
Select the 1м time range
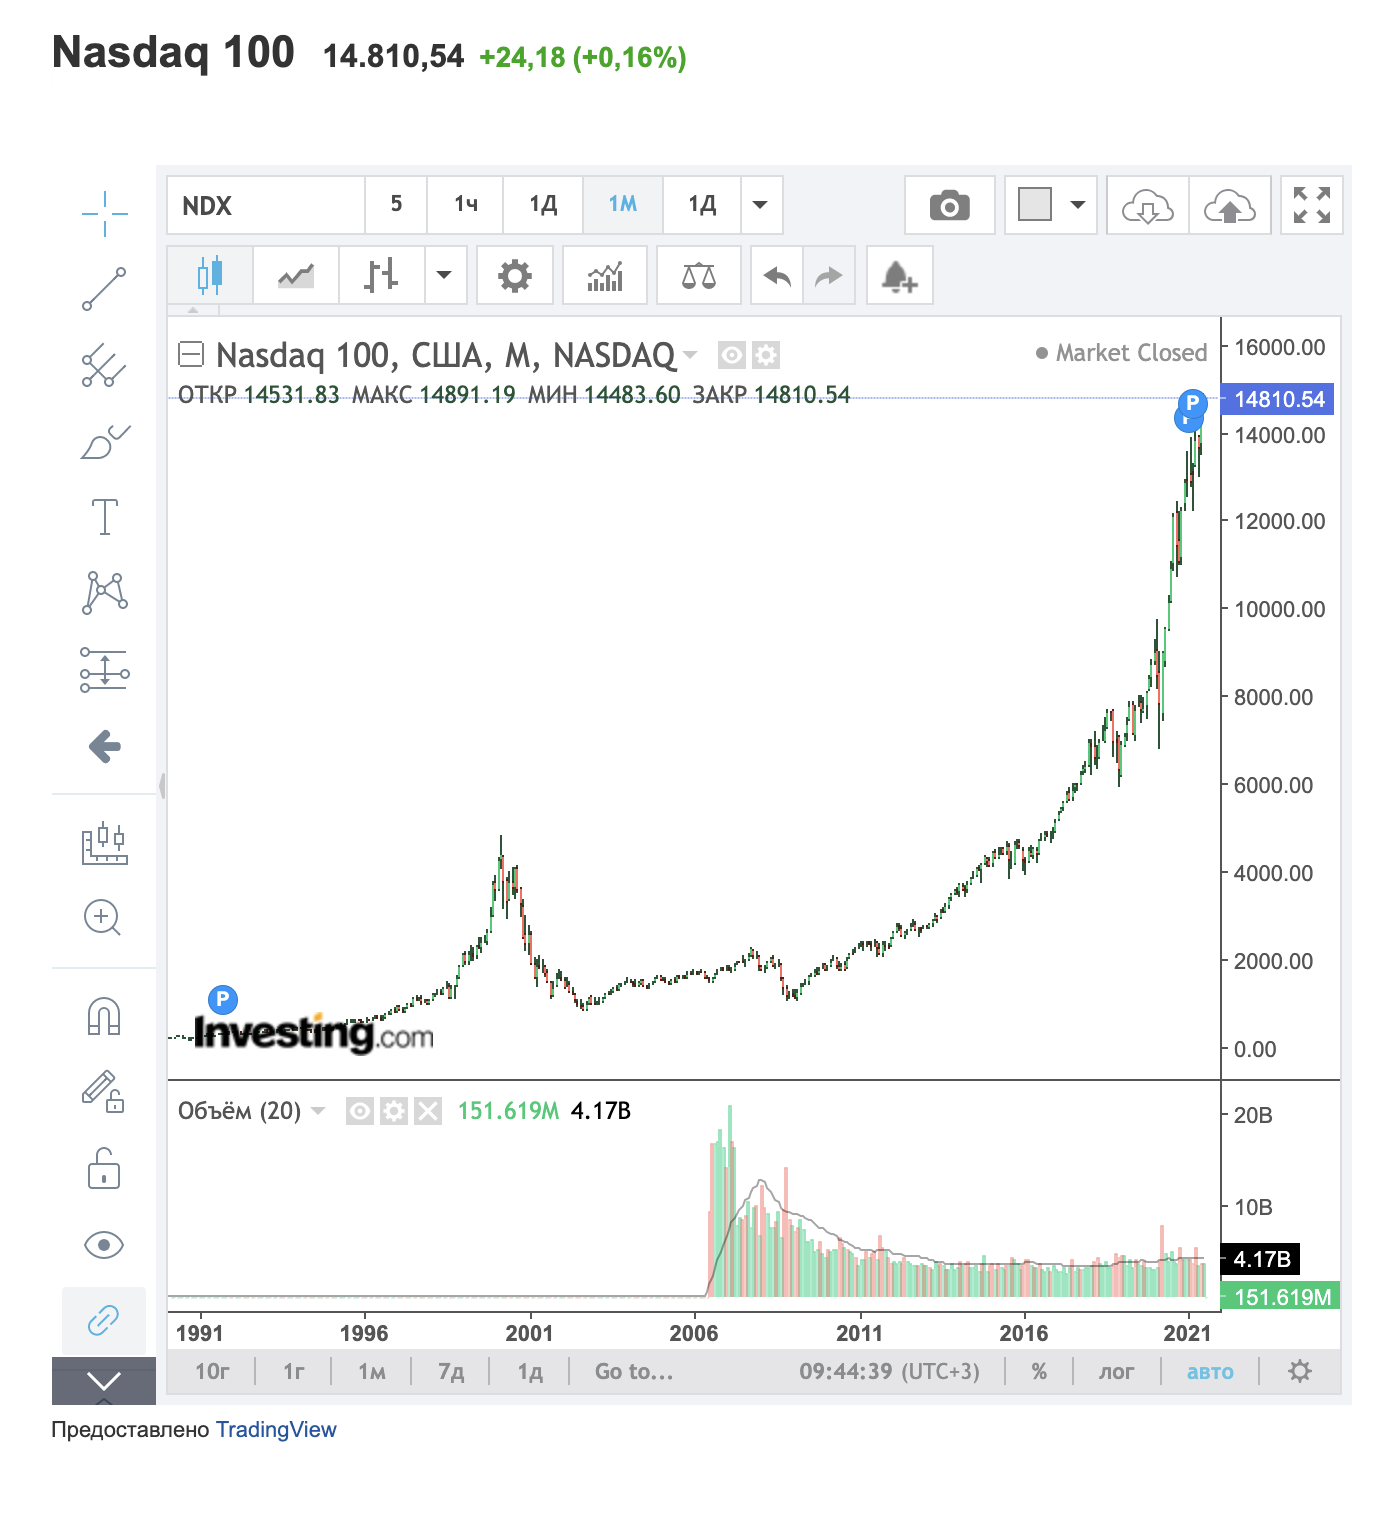(x=371, y=1371)
